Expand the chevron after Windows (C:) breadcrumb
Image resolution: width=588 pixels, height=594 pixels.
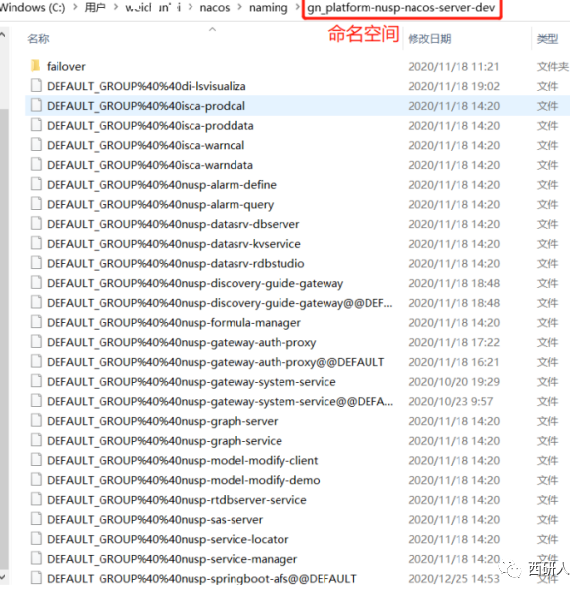coord(75,8)
